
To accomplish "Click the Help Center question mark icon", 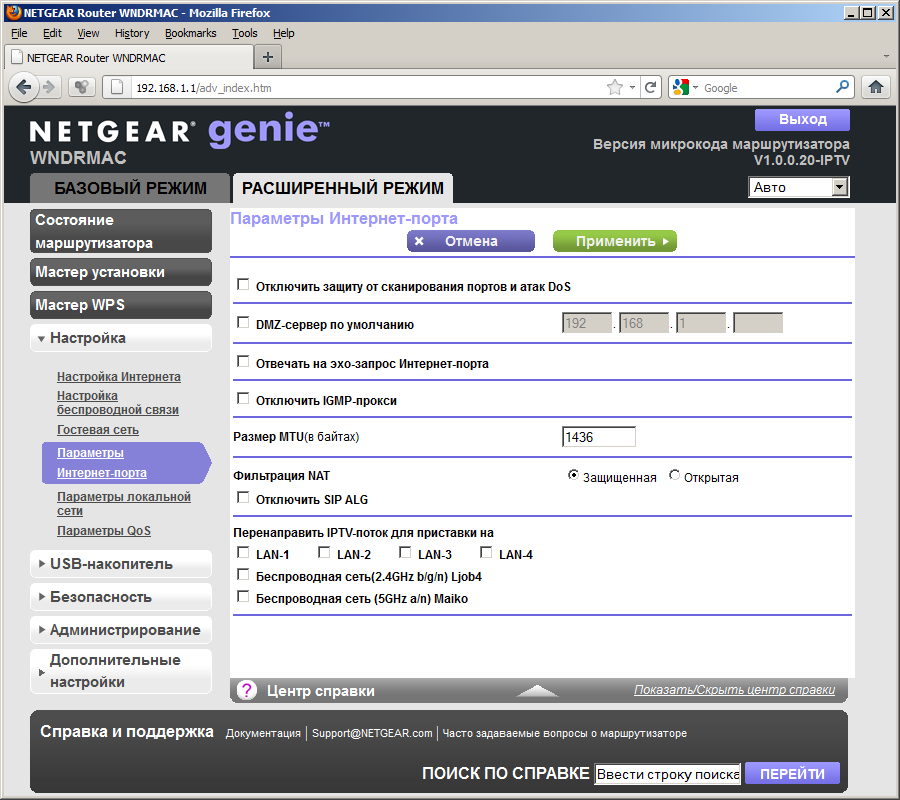I will pyautogui.click(x=247, y=690).
